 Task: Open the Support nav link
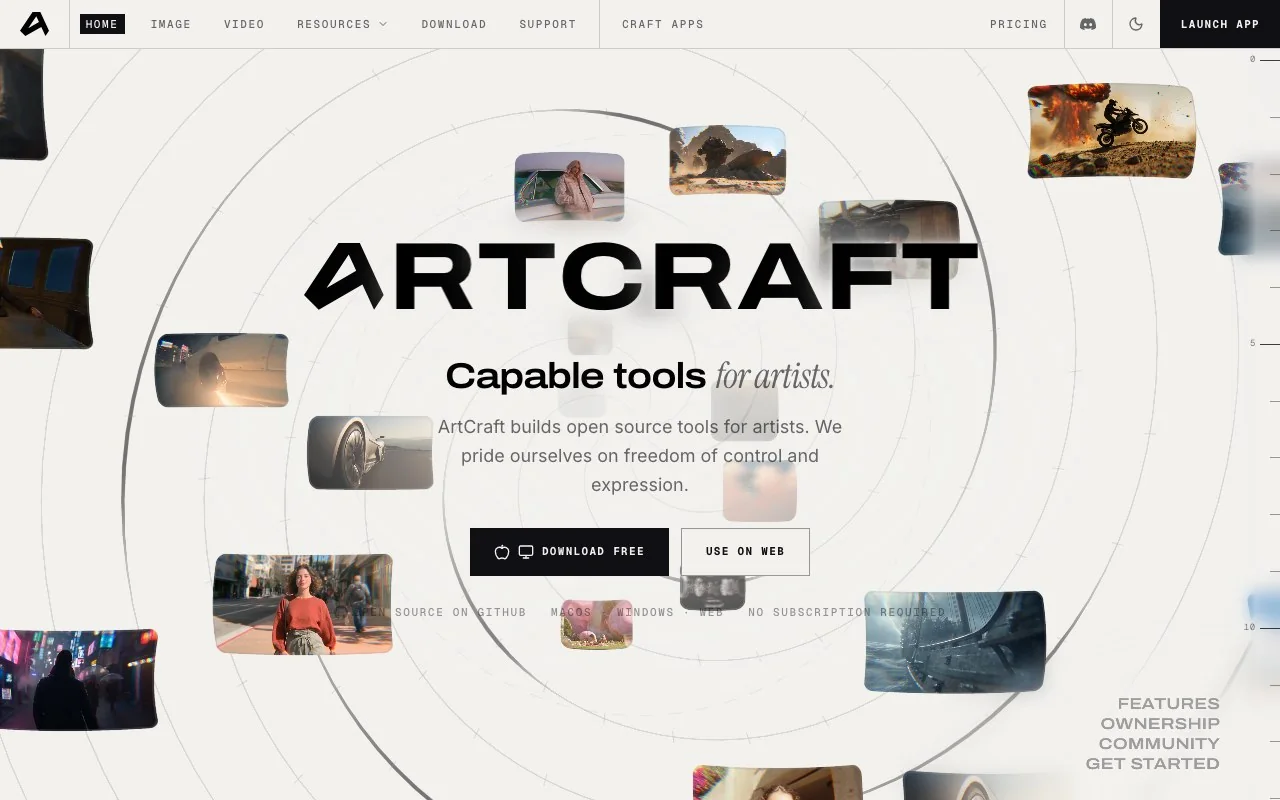548,24
